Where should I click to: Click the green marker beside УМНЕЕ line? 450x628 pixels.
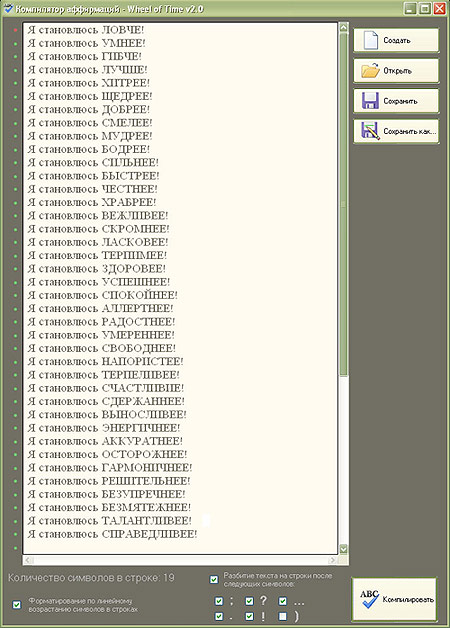(16, 44)
